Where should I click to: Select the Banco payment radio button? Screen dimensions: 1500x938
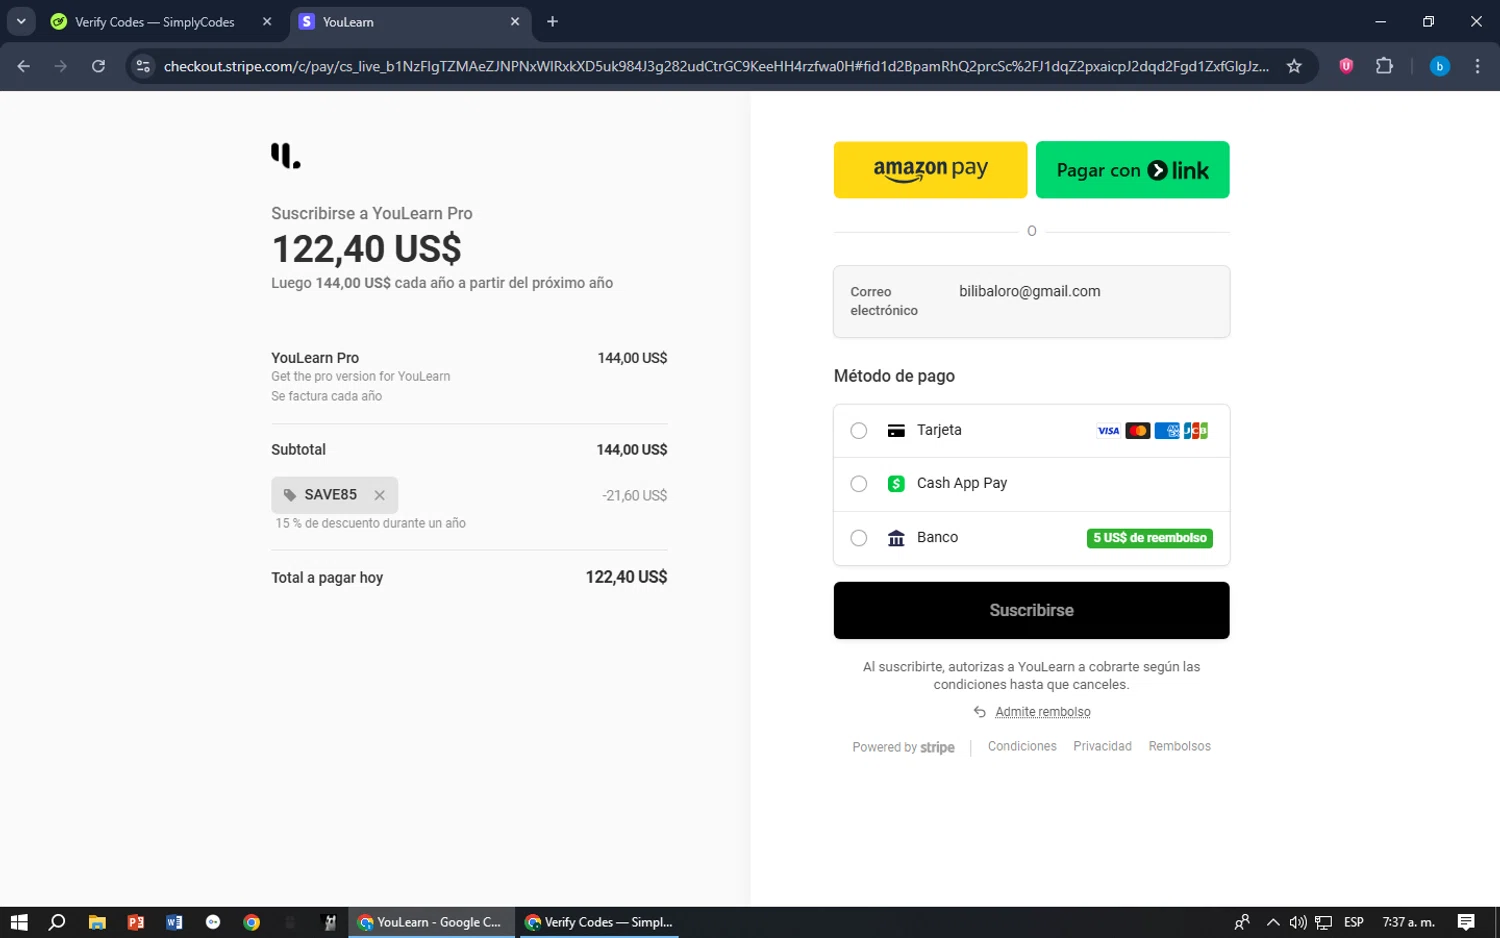coord(858,538)
